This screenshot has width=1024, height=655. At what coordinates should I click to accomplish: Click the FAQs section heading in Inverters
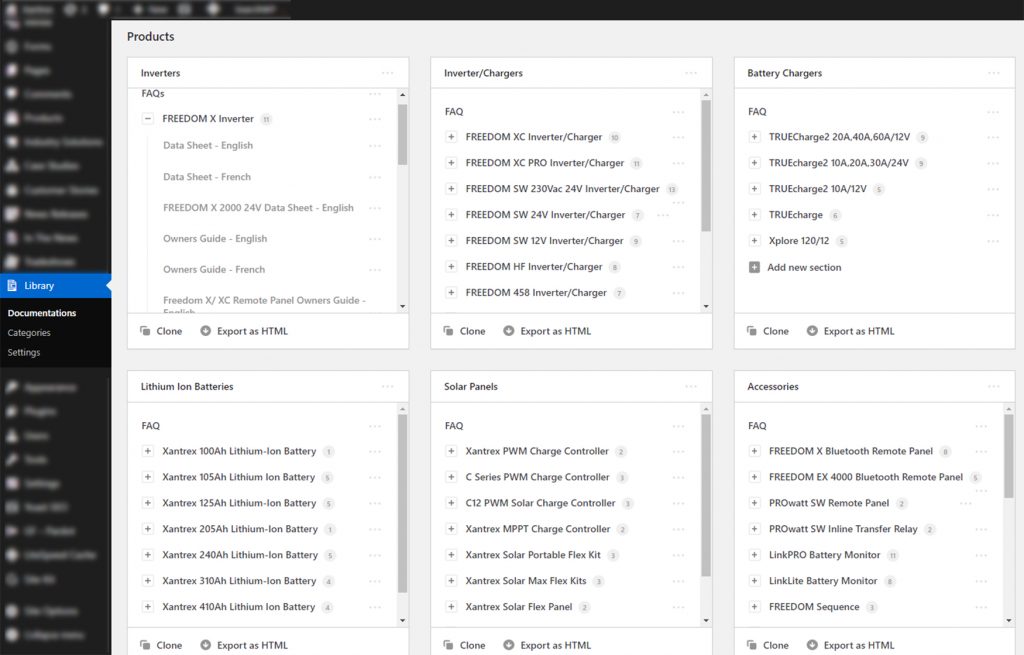[x=153, y=93]
